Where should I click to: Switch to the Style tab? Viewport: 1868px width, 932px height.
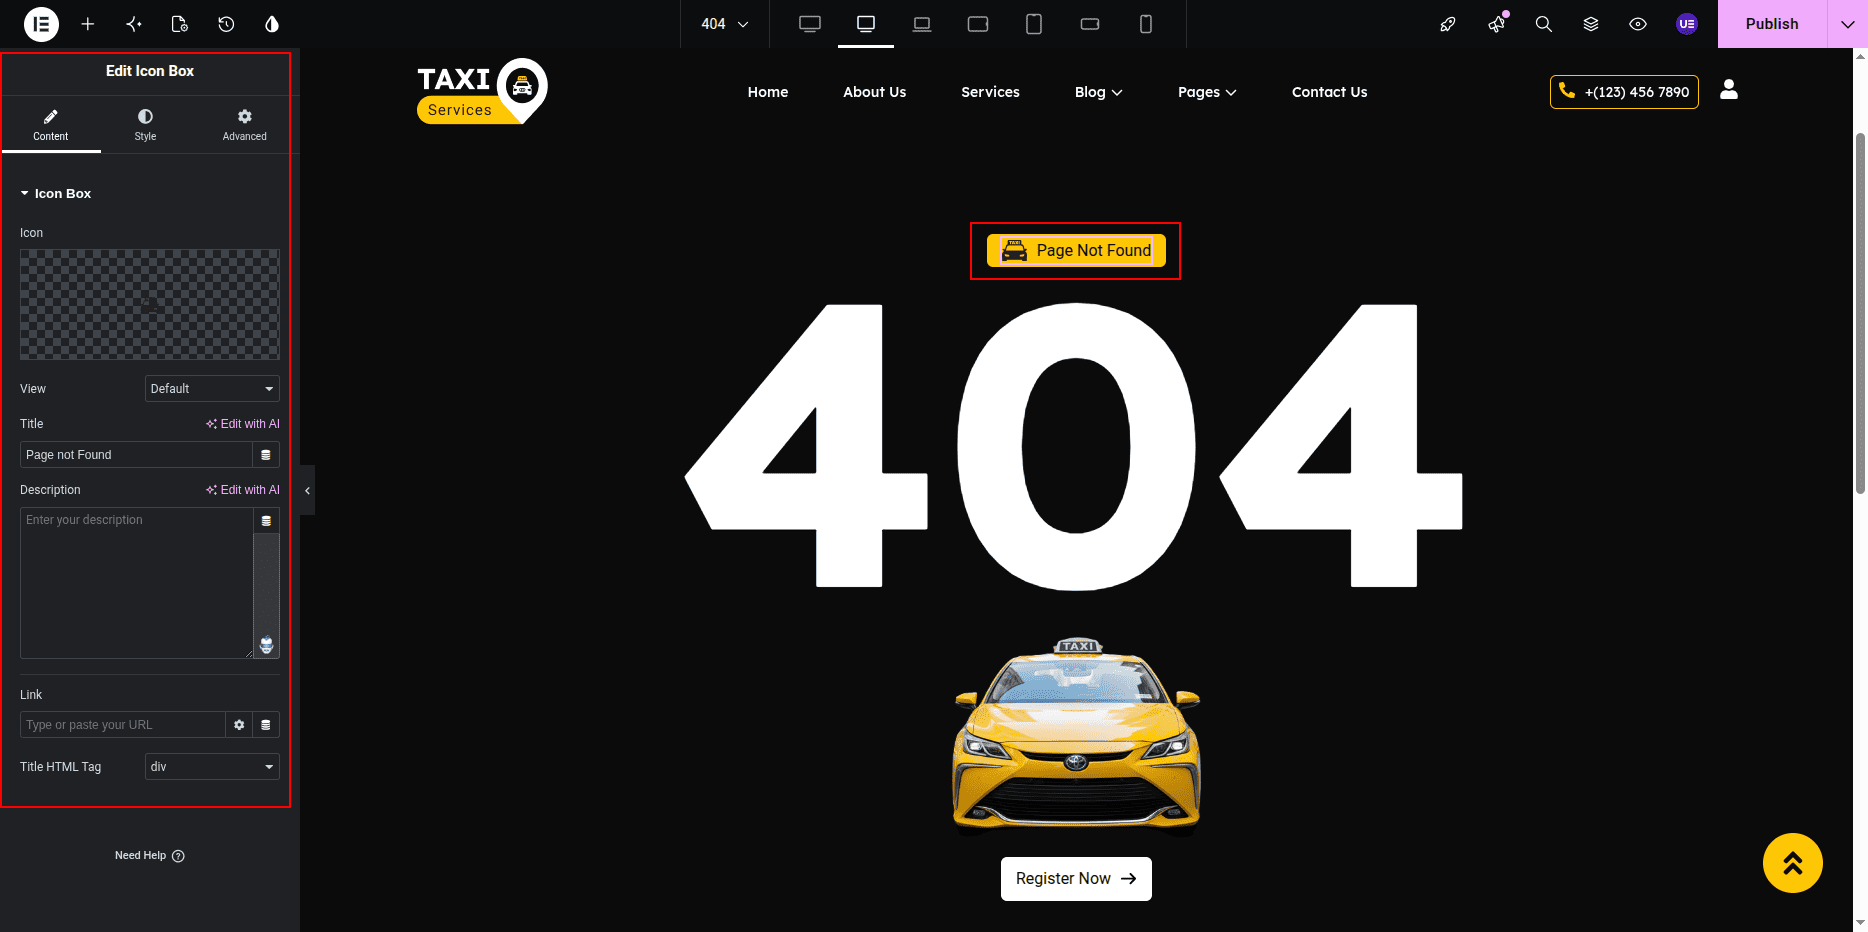tap(146, 125)
